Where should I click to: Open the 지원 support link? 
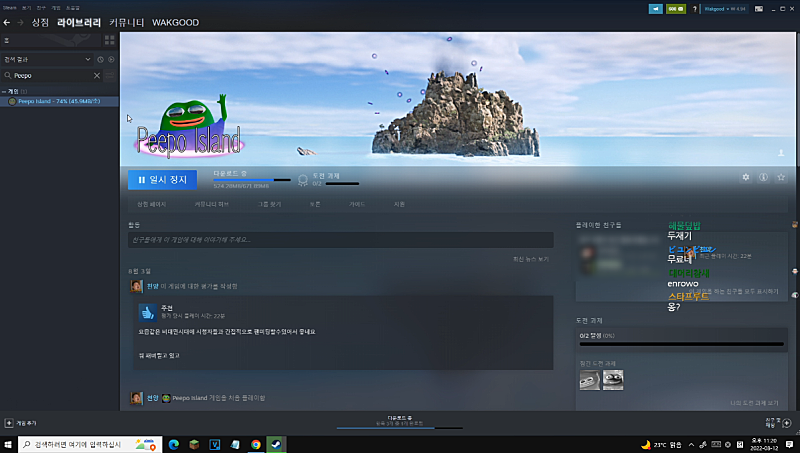click(399, 204)
